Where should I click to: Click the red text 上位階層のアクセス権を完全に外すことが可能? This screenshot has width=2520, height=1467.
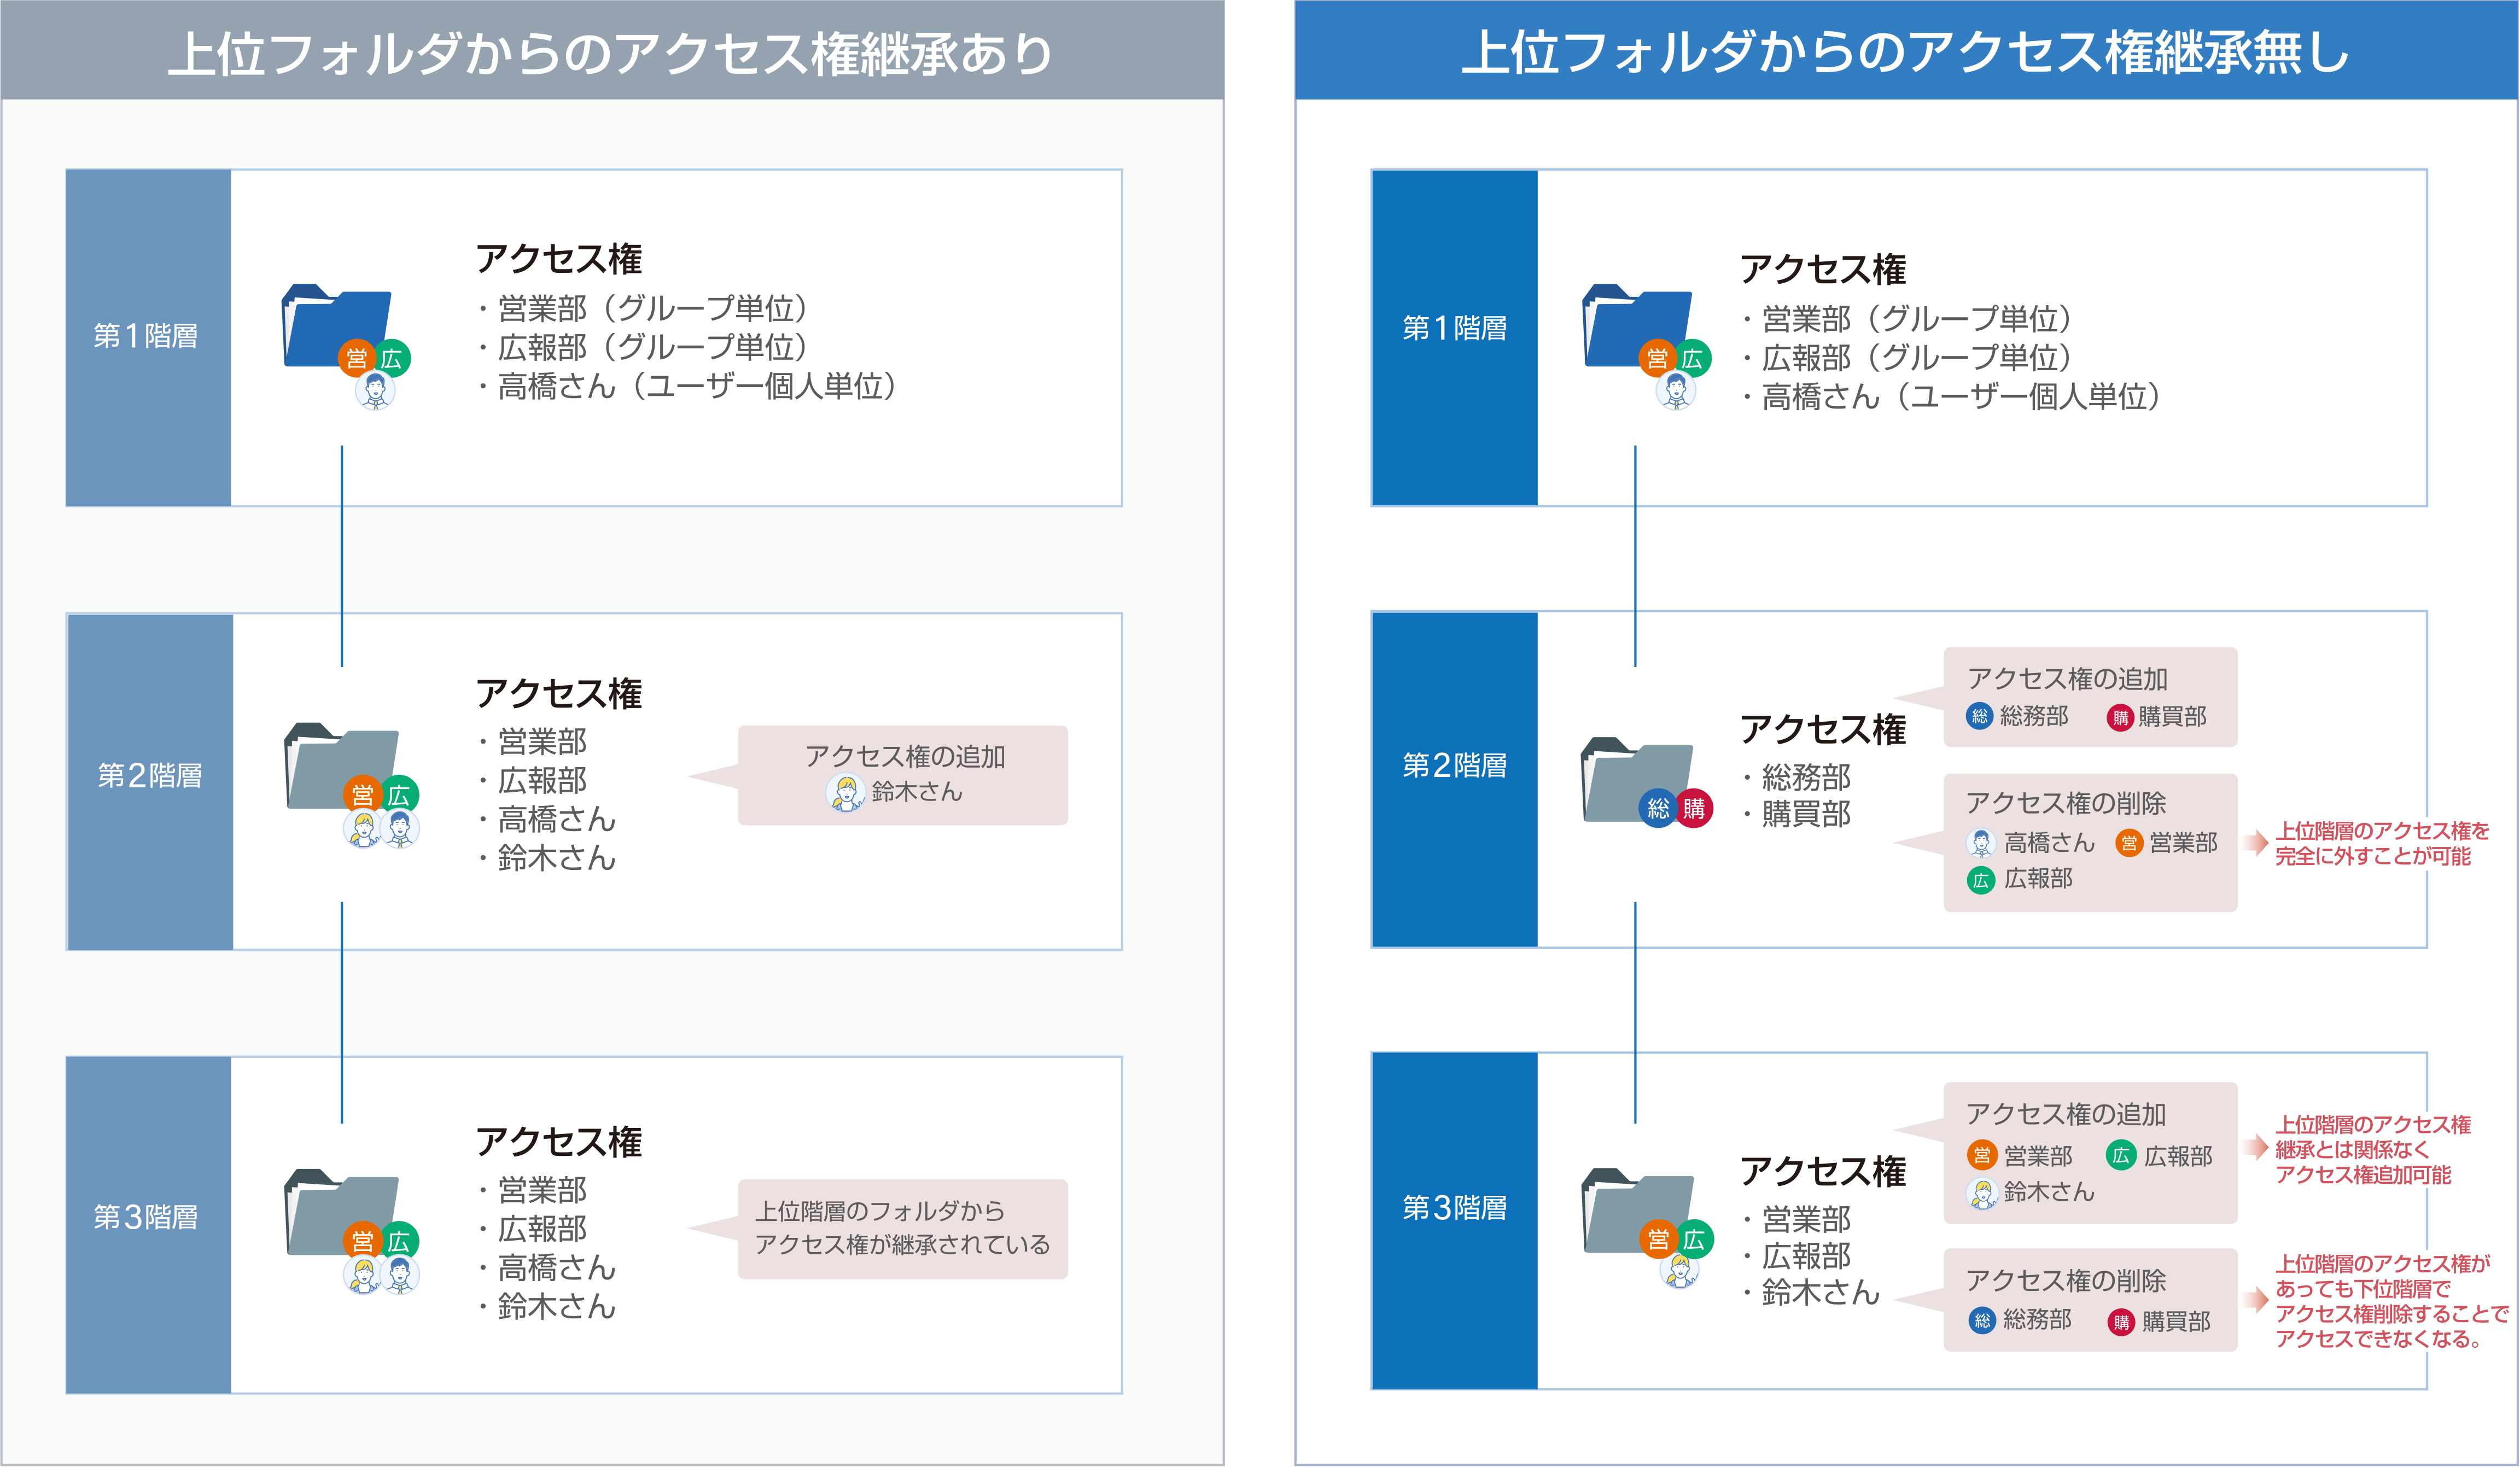tap(2382, 843)
